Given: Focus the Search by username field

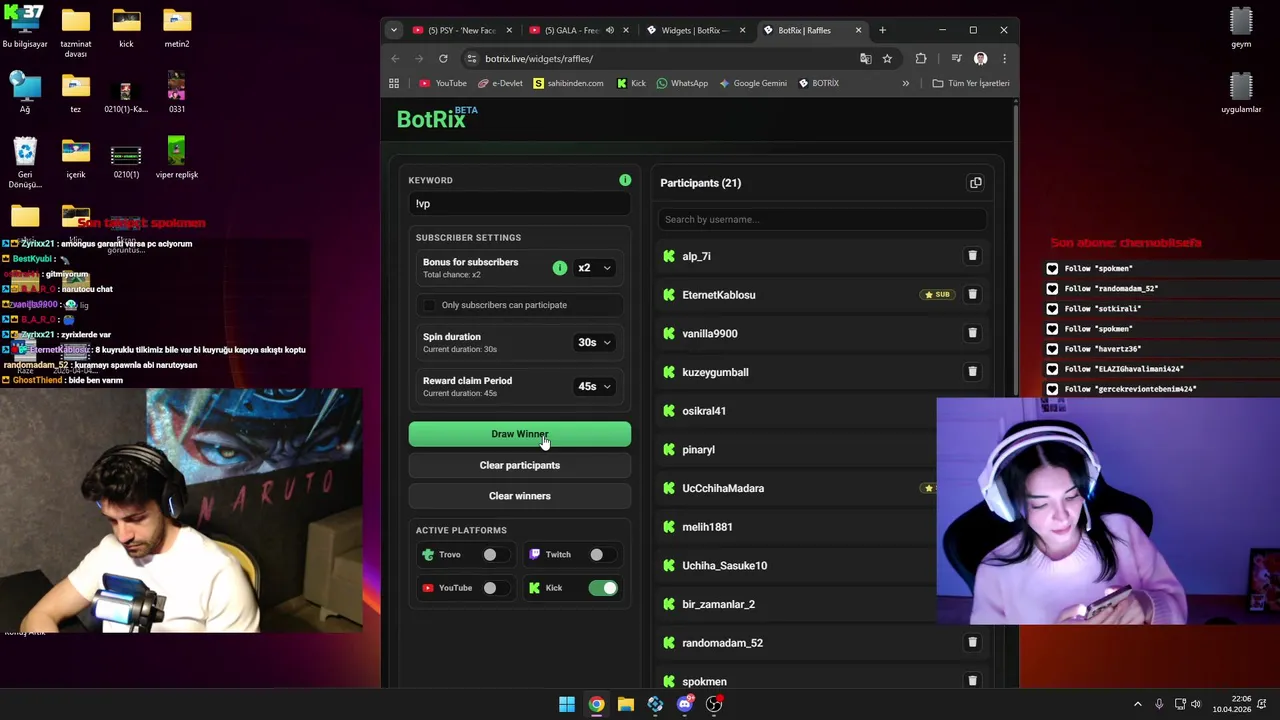Looking at the screenshot, I should tap(822, 219).
